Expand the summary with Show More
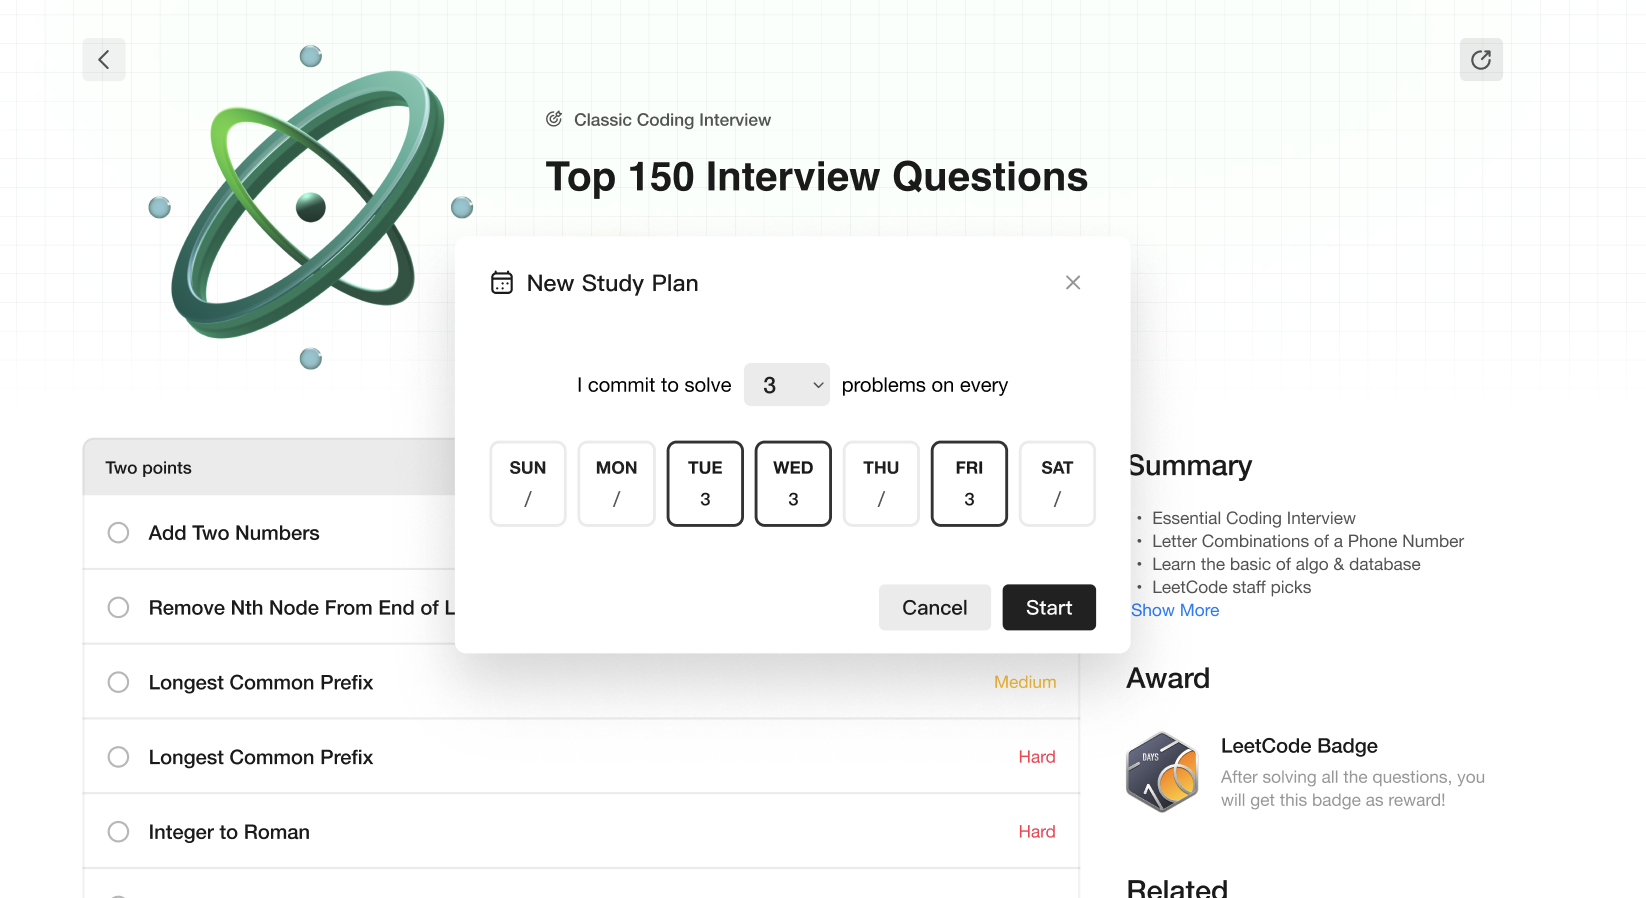1646x898 pixels. (1175, 611)
